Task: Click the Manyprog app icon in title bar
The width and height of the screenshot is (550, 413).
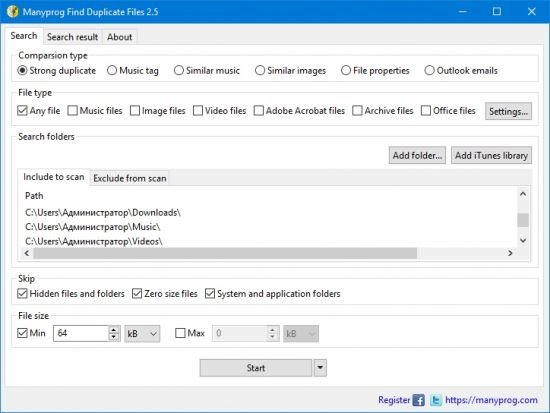Action: [13, 12]
